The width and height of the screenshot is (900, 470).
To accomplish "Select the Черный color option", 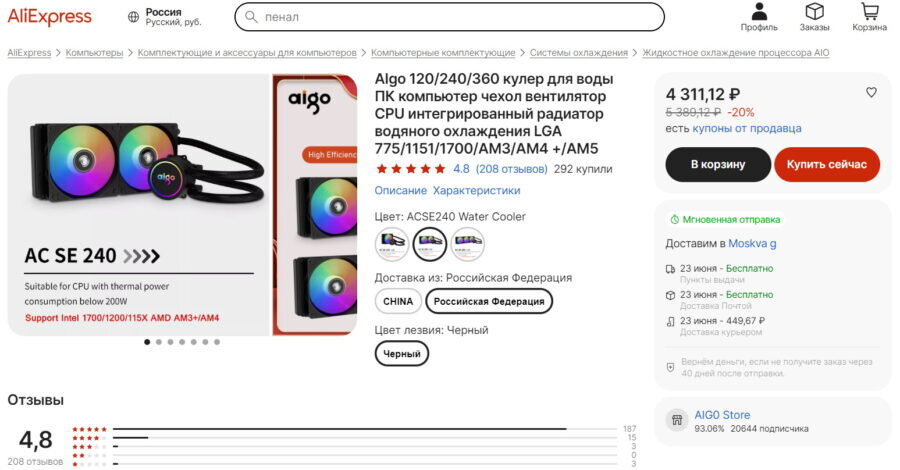I will click(x=402, y=354).
